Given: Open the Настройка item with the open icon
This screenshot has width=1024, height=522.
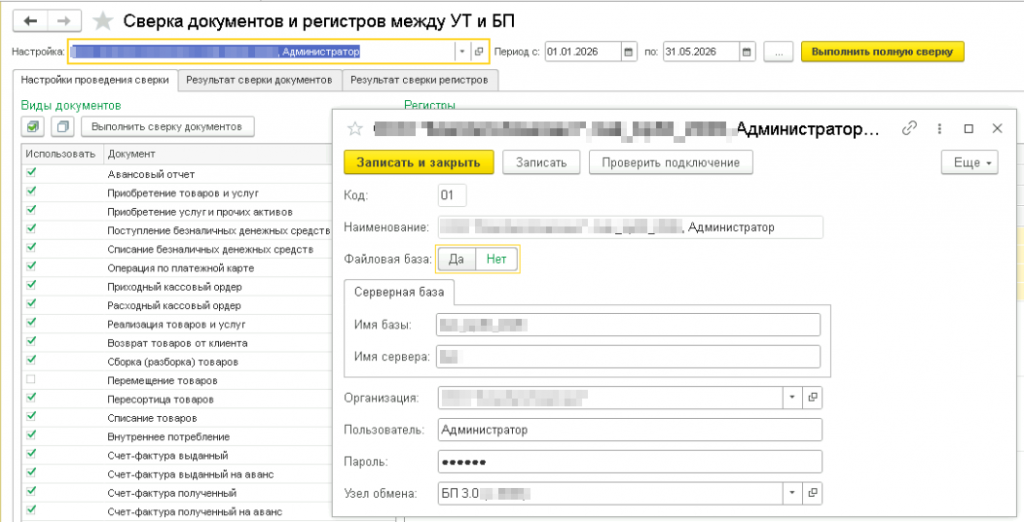Looking at the screenshot, I should (x=479, y=52).
